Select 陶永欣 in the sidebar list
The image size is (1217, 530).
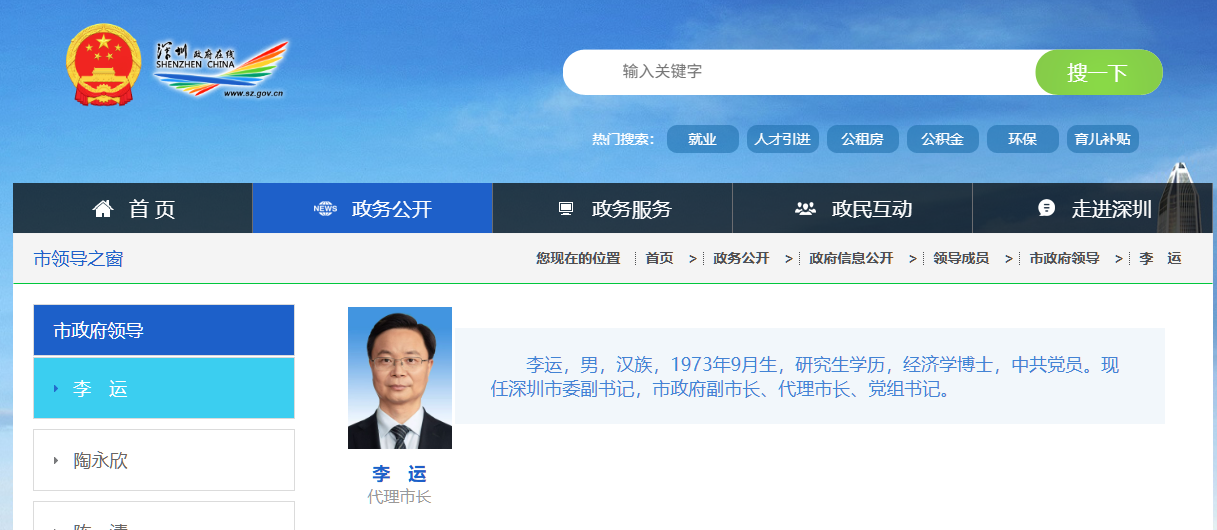(164, 461)
